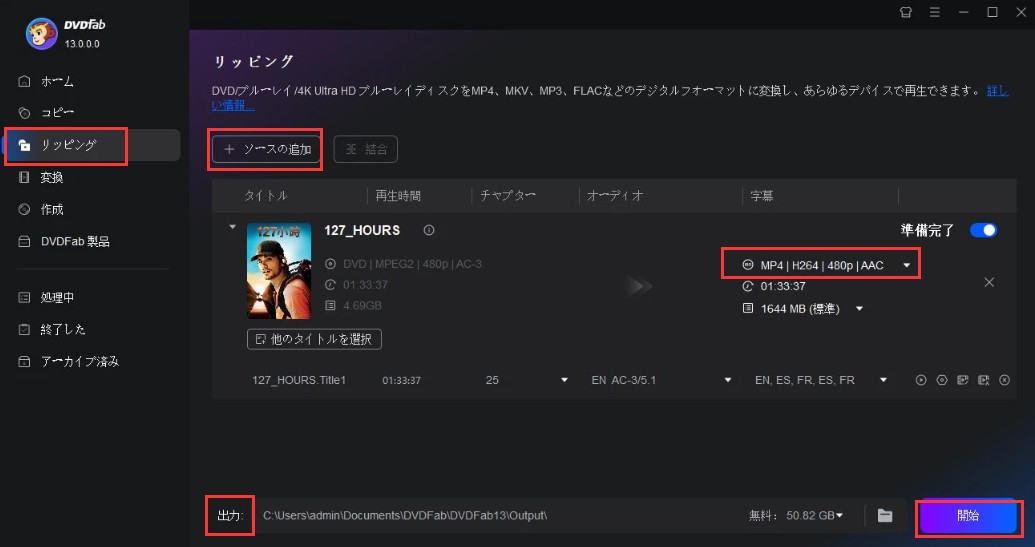Remove 127_HOURS source with X icon
This screenshot has height=547, width=1035.
pyautogui.click(x=989, y=282)
